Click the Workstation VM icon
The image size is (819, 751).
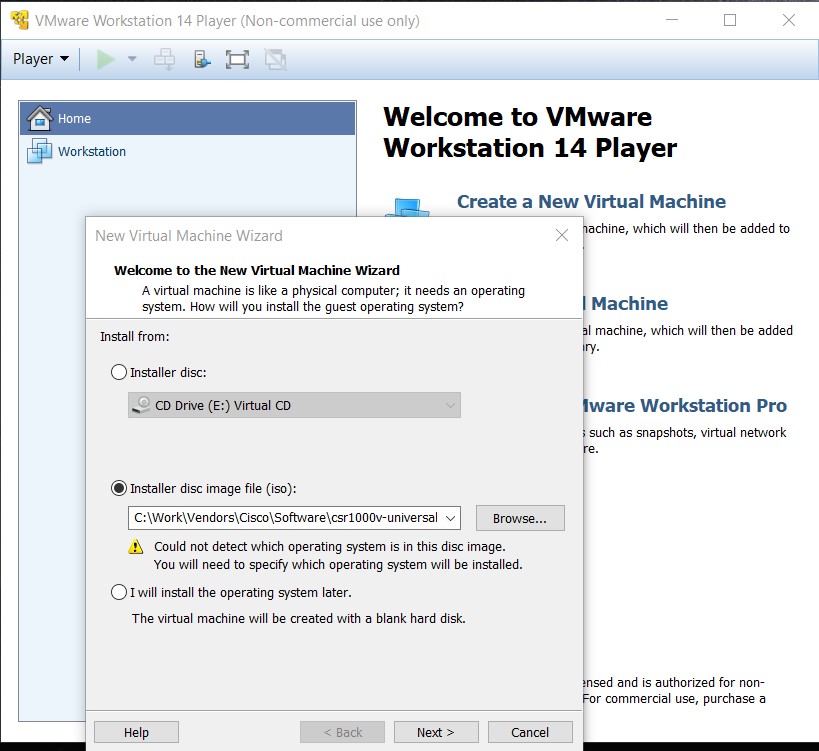tap(40, 151)
